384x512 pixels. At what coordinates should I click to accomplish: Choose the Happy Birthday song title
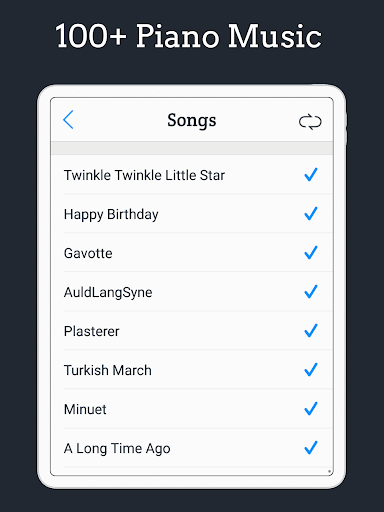111,214
